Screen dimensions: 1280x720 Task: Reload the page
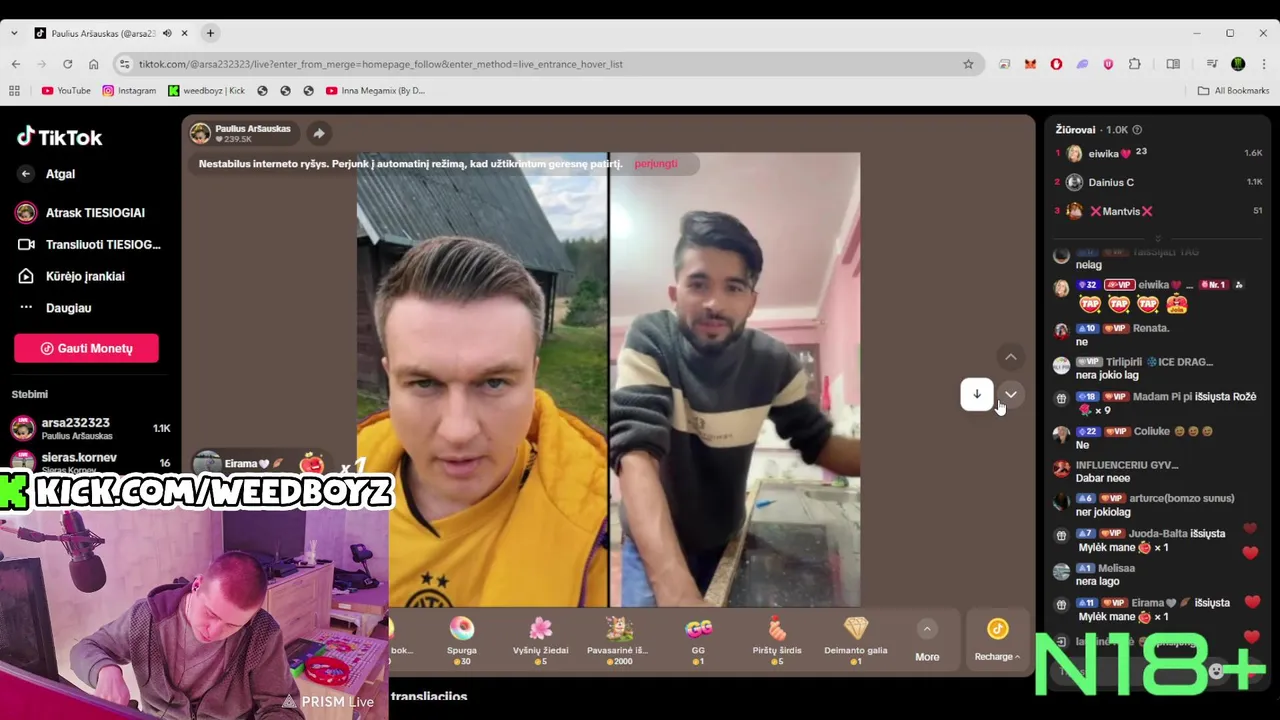[x=67, y=64]
